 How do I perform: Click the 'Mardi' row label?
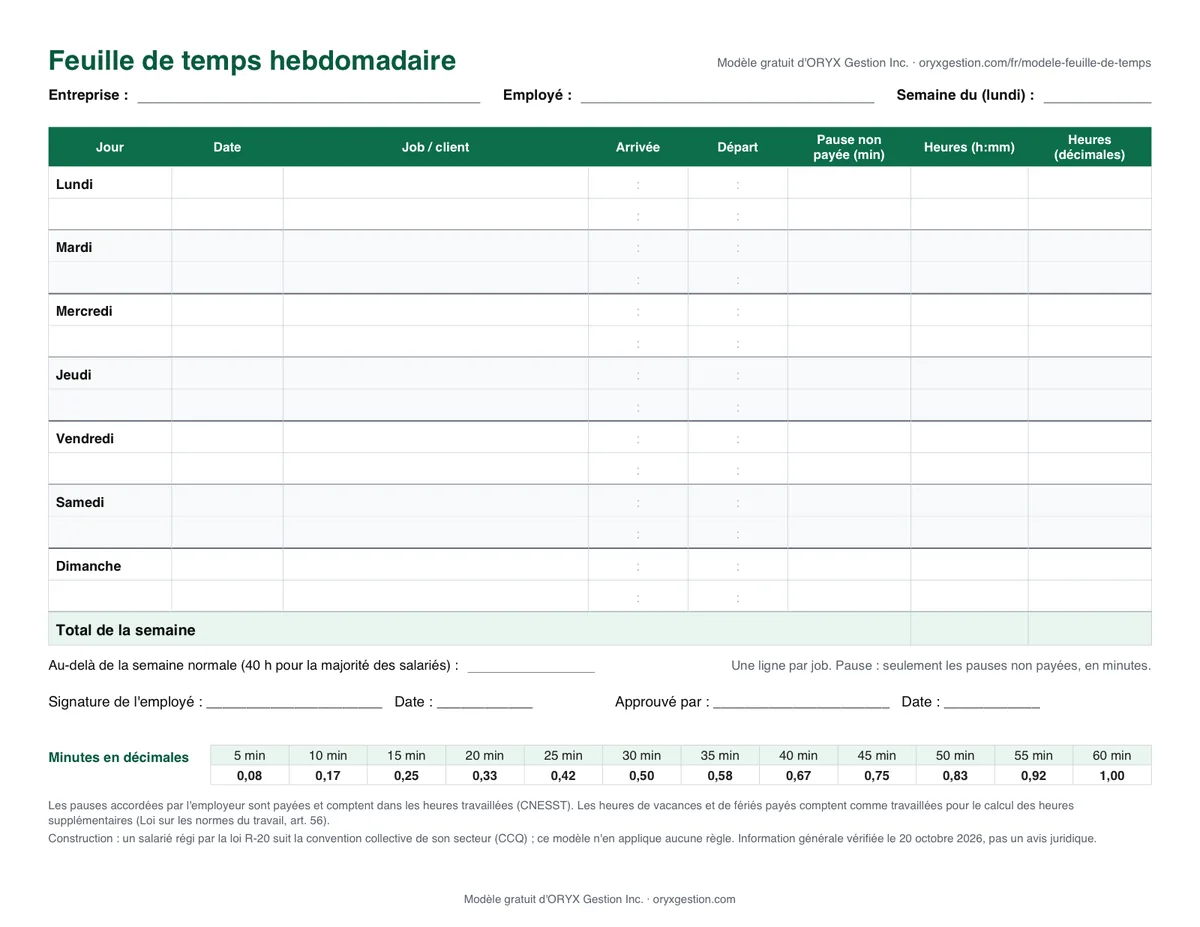(x=74, y=247)
